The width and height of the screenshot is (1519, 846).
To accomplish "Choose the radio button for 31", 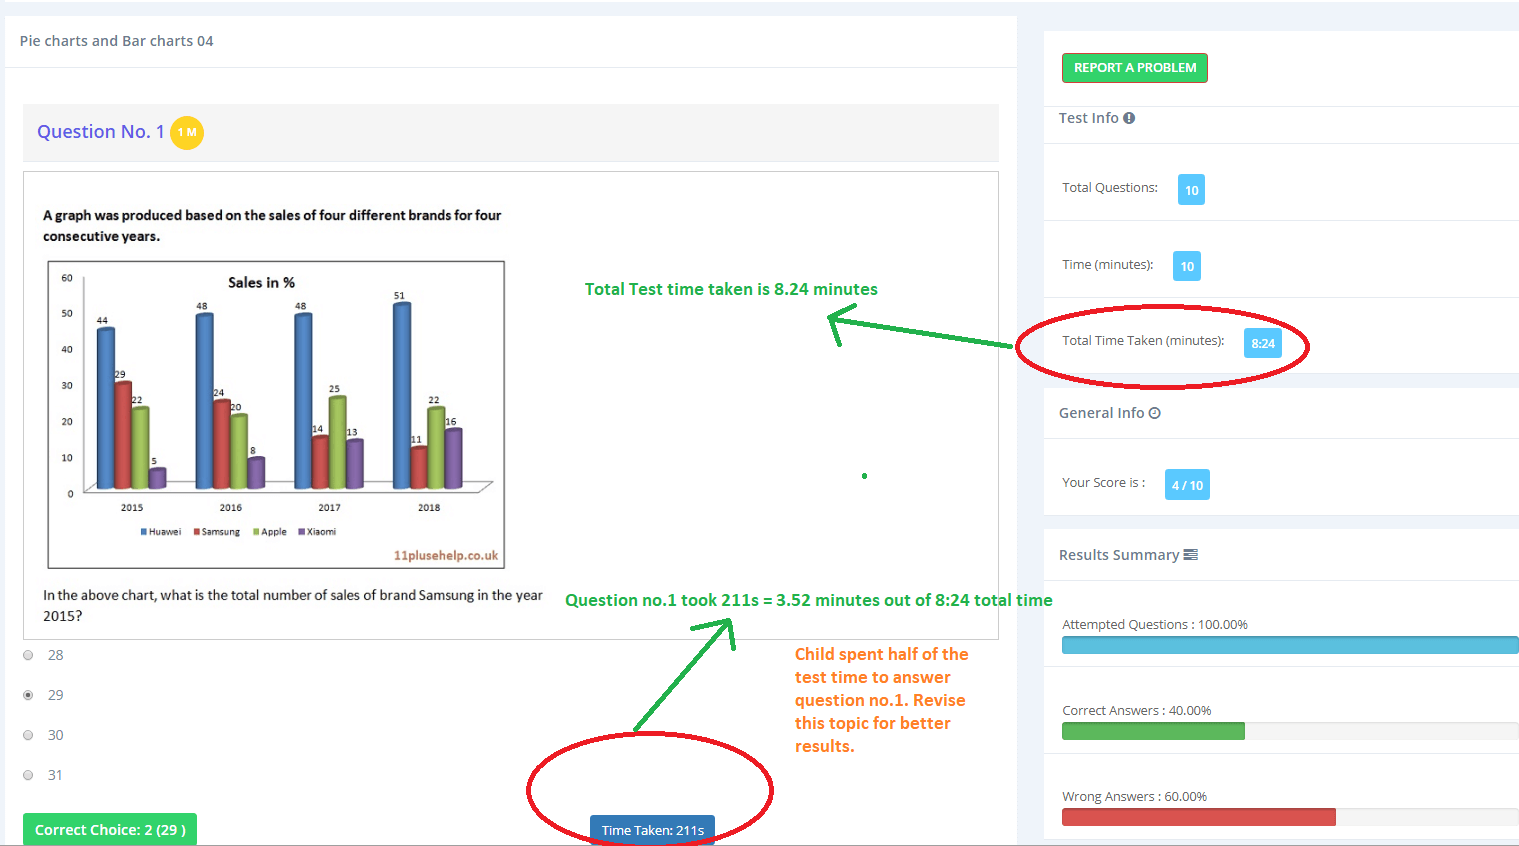I will [28, 775].
